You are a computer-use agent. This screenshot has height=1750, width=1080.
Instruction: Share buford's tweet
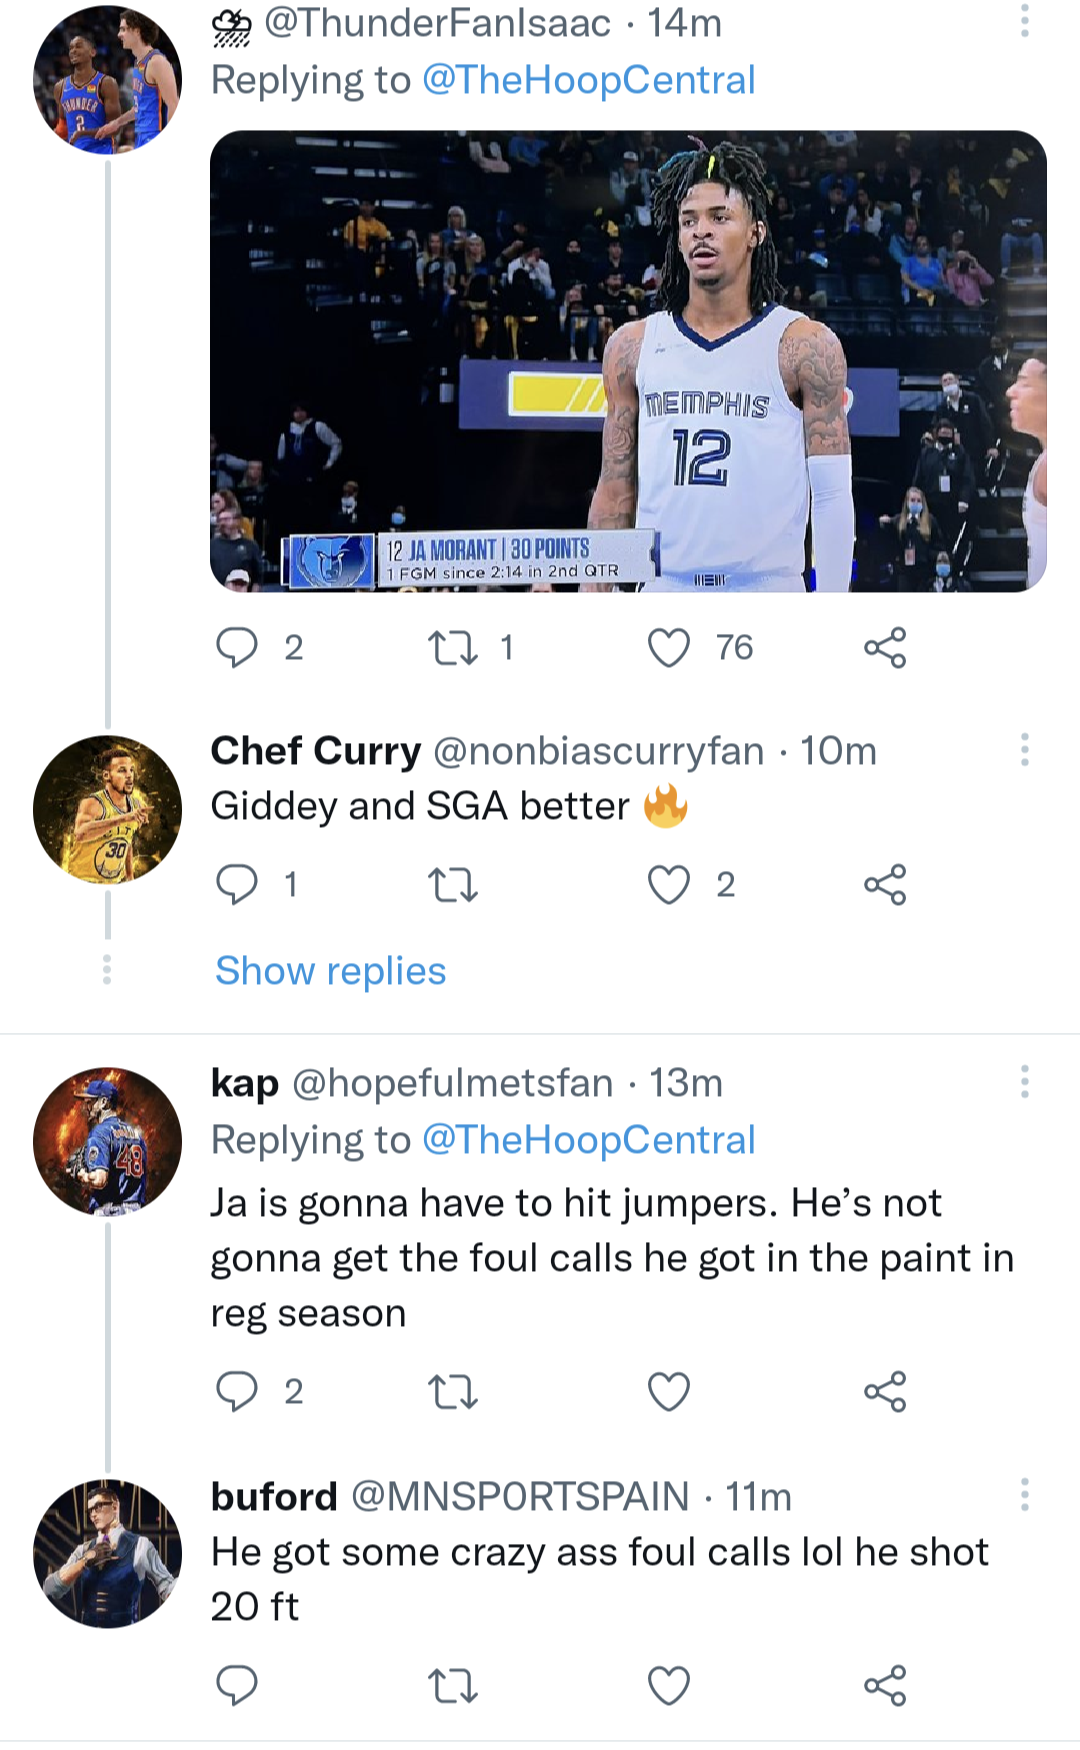[x=885, y=1685]
